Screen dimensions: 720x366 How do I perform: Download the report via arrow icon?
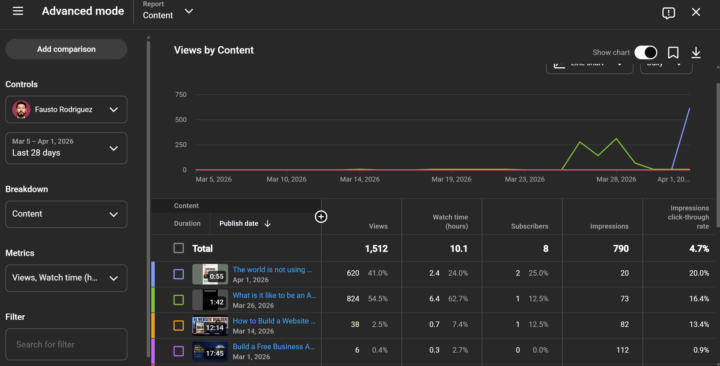coord(696,52)
